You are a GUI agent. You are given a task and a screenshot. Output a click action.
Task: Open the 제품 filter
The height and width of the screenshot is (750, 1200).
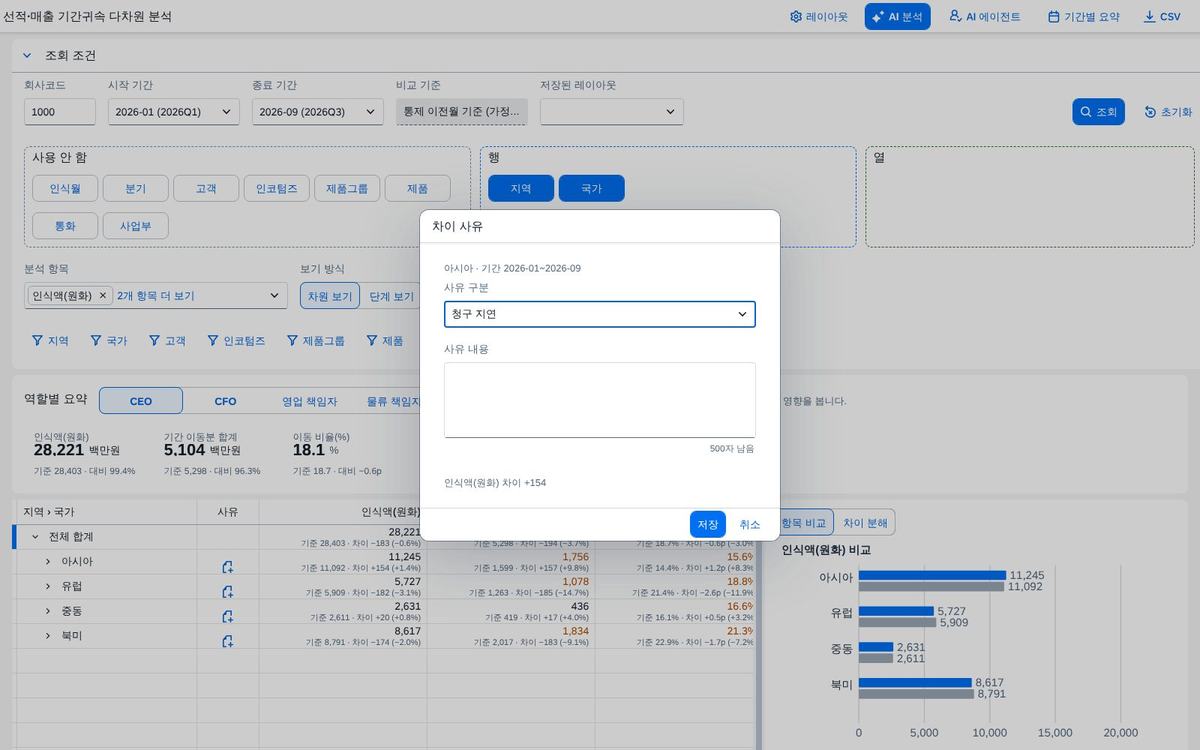pyautogui.click(x=385, y=341)
